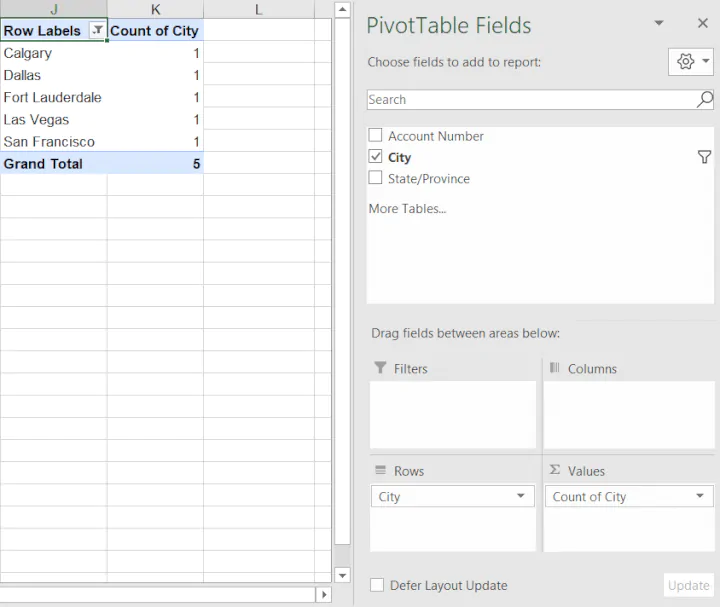Select the Count of City header cell

click(155, 30)
